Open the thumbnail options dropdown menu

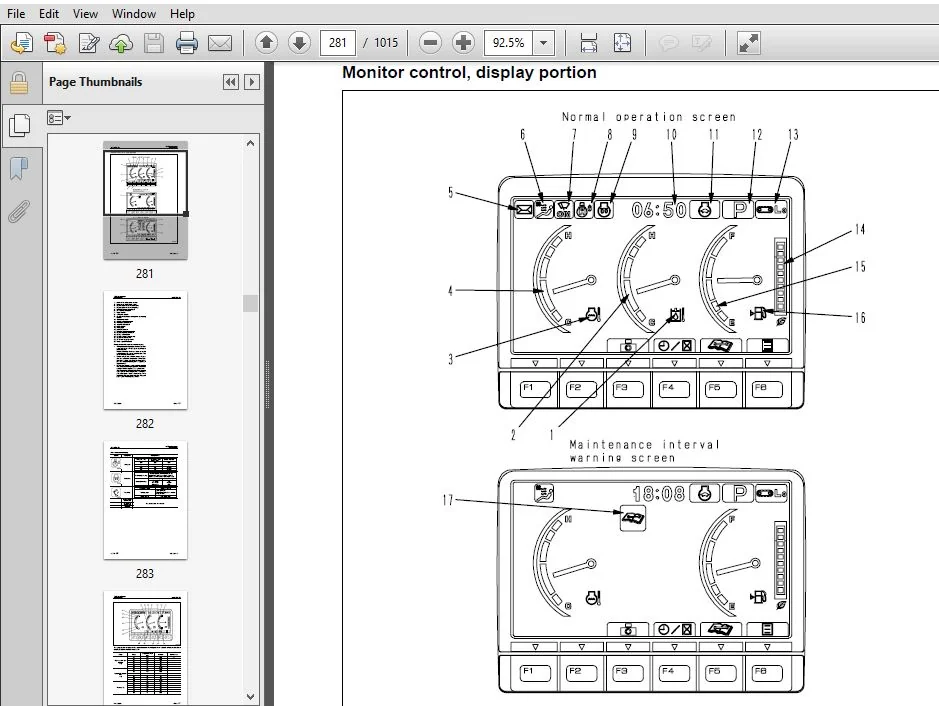(x=59, y=118)
